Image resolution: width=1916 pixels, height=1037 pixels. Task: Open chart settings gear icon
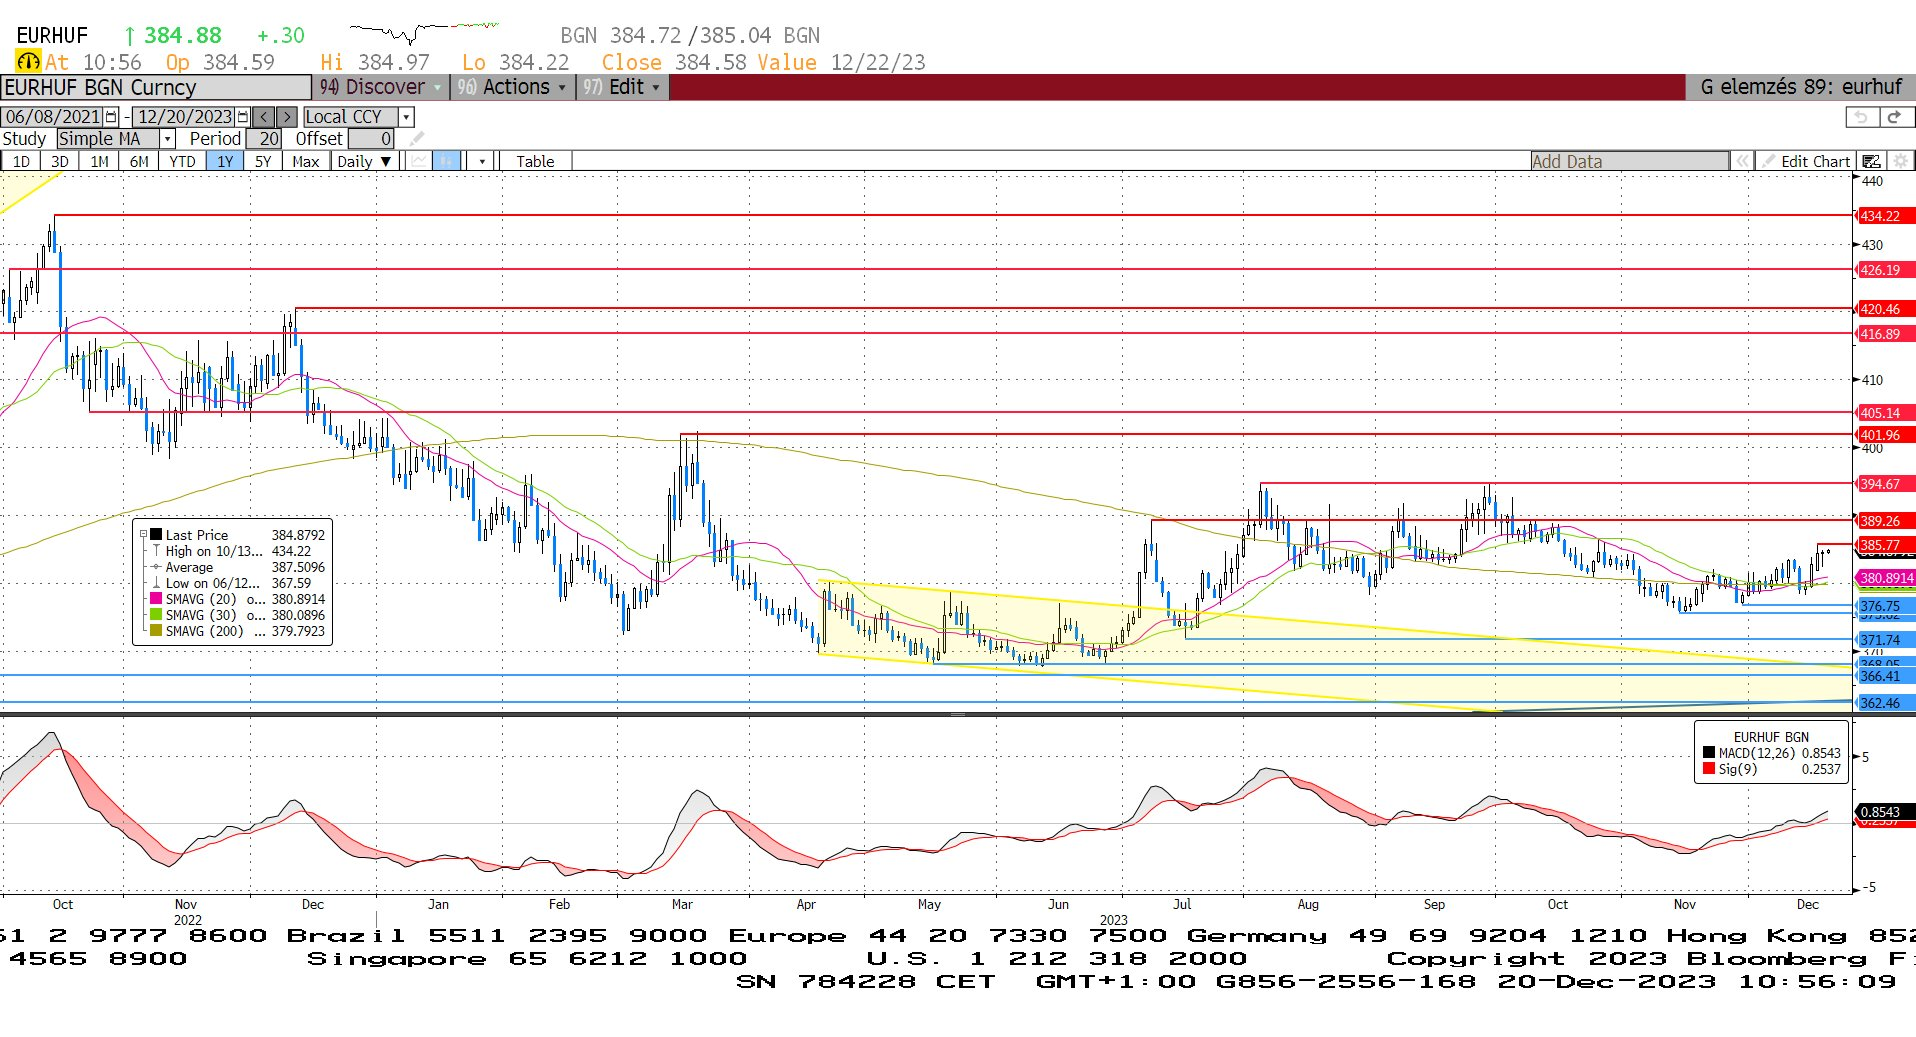pyautogui.click(x=1900, y=161)
